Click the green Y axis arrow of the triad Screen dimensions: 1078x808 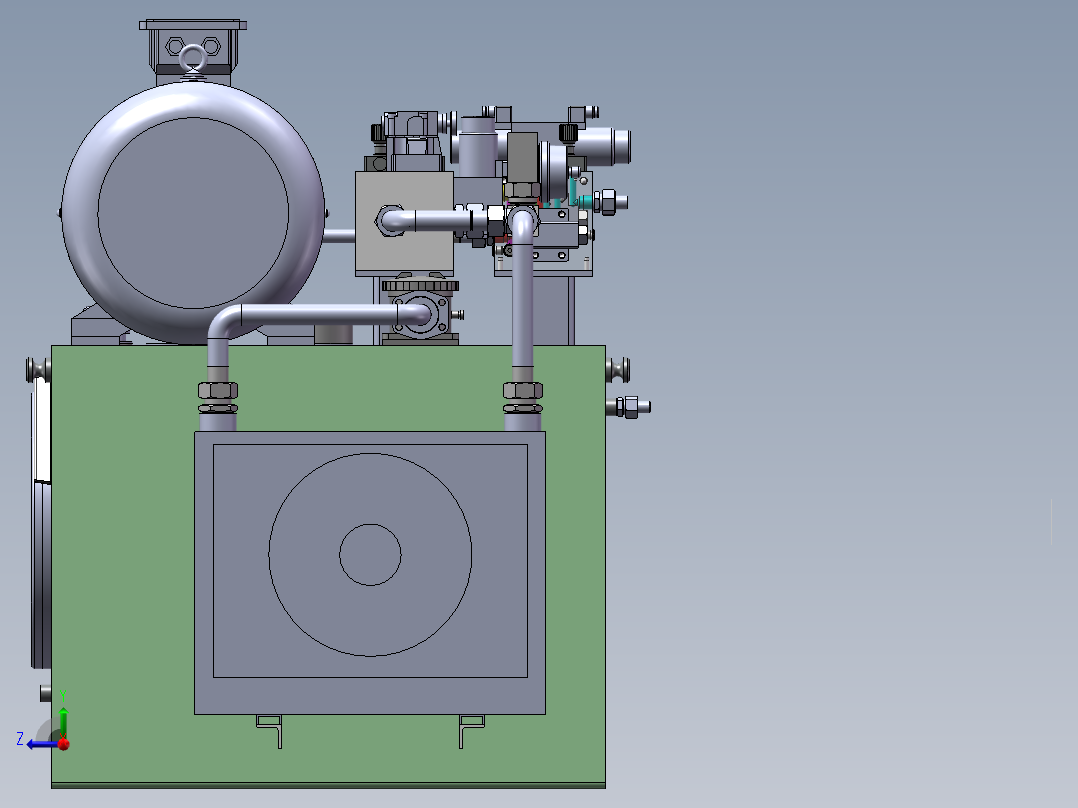(x=63, y=721)
